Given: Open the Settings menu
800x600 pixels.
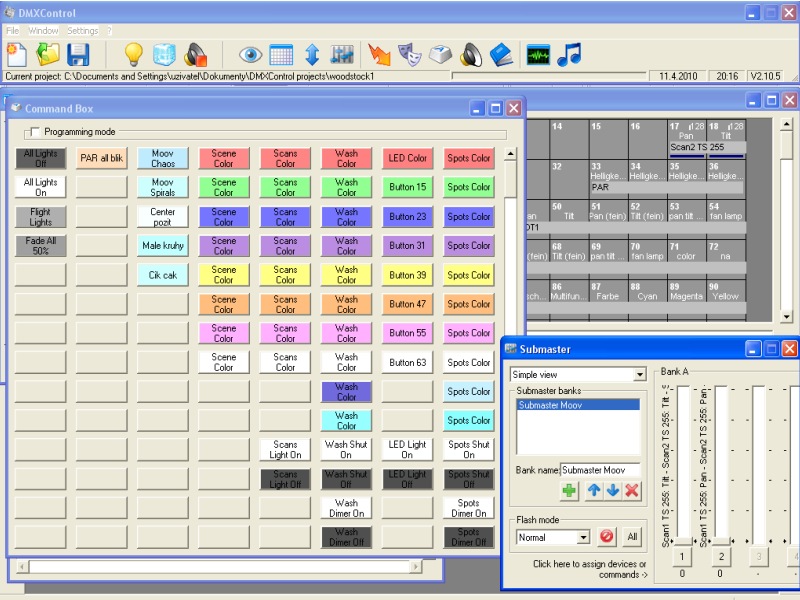Looking at the screenshot, I should coord(83,31).
